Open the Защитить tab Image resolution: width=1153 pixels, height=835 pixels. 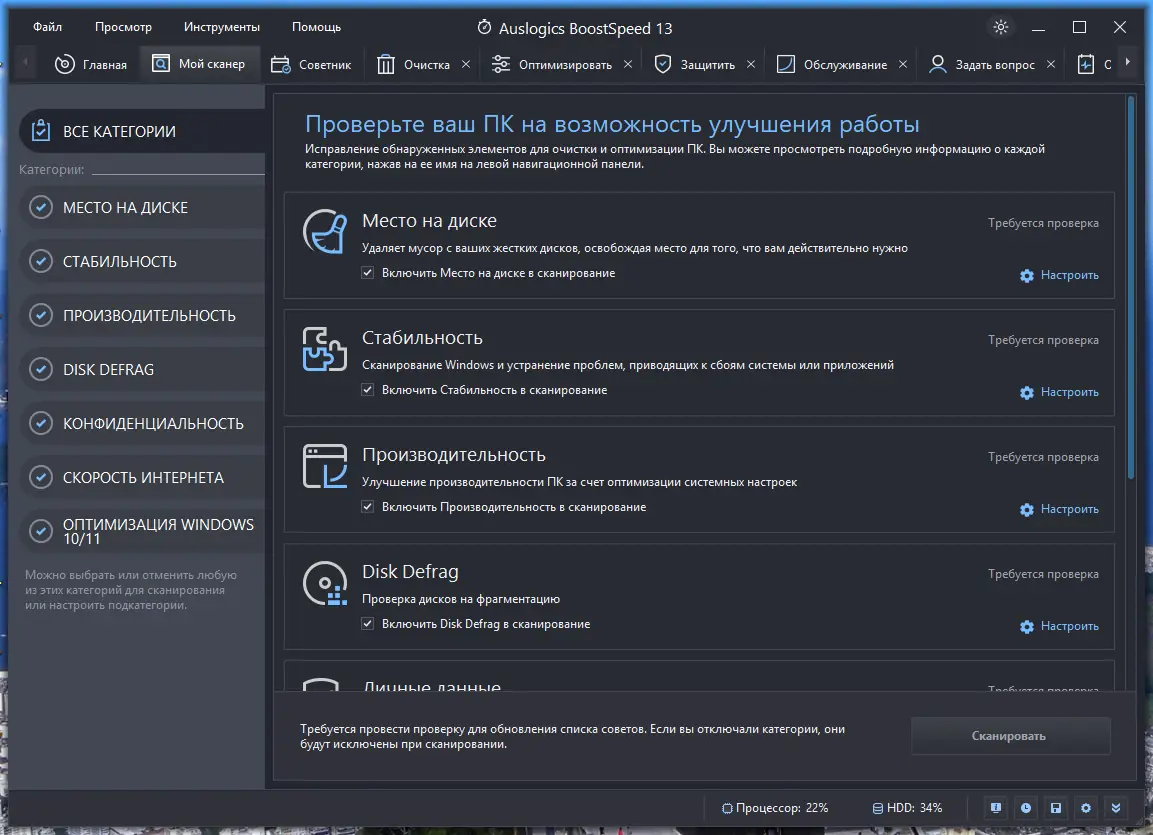click(695, 65)
